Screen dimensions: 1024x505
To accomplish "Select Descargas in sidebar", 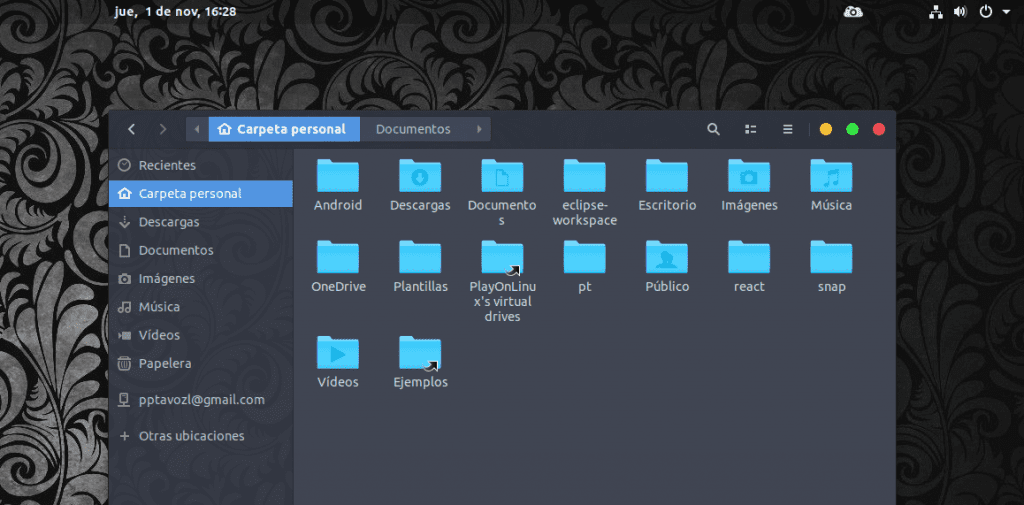I will 168,222.
